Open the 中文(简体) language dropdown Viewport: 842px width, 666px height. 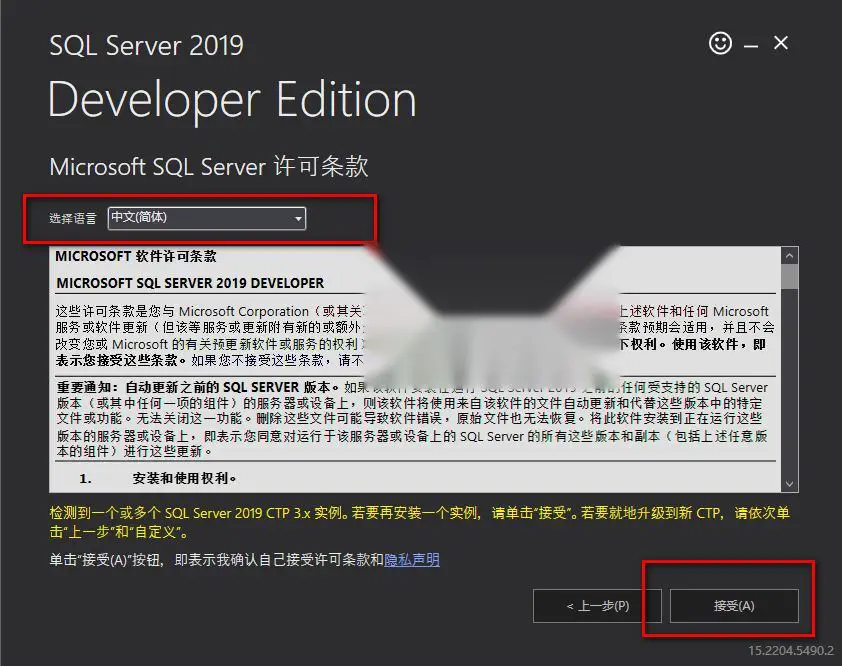click(x=207, y=218)
